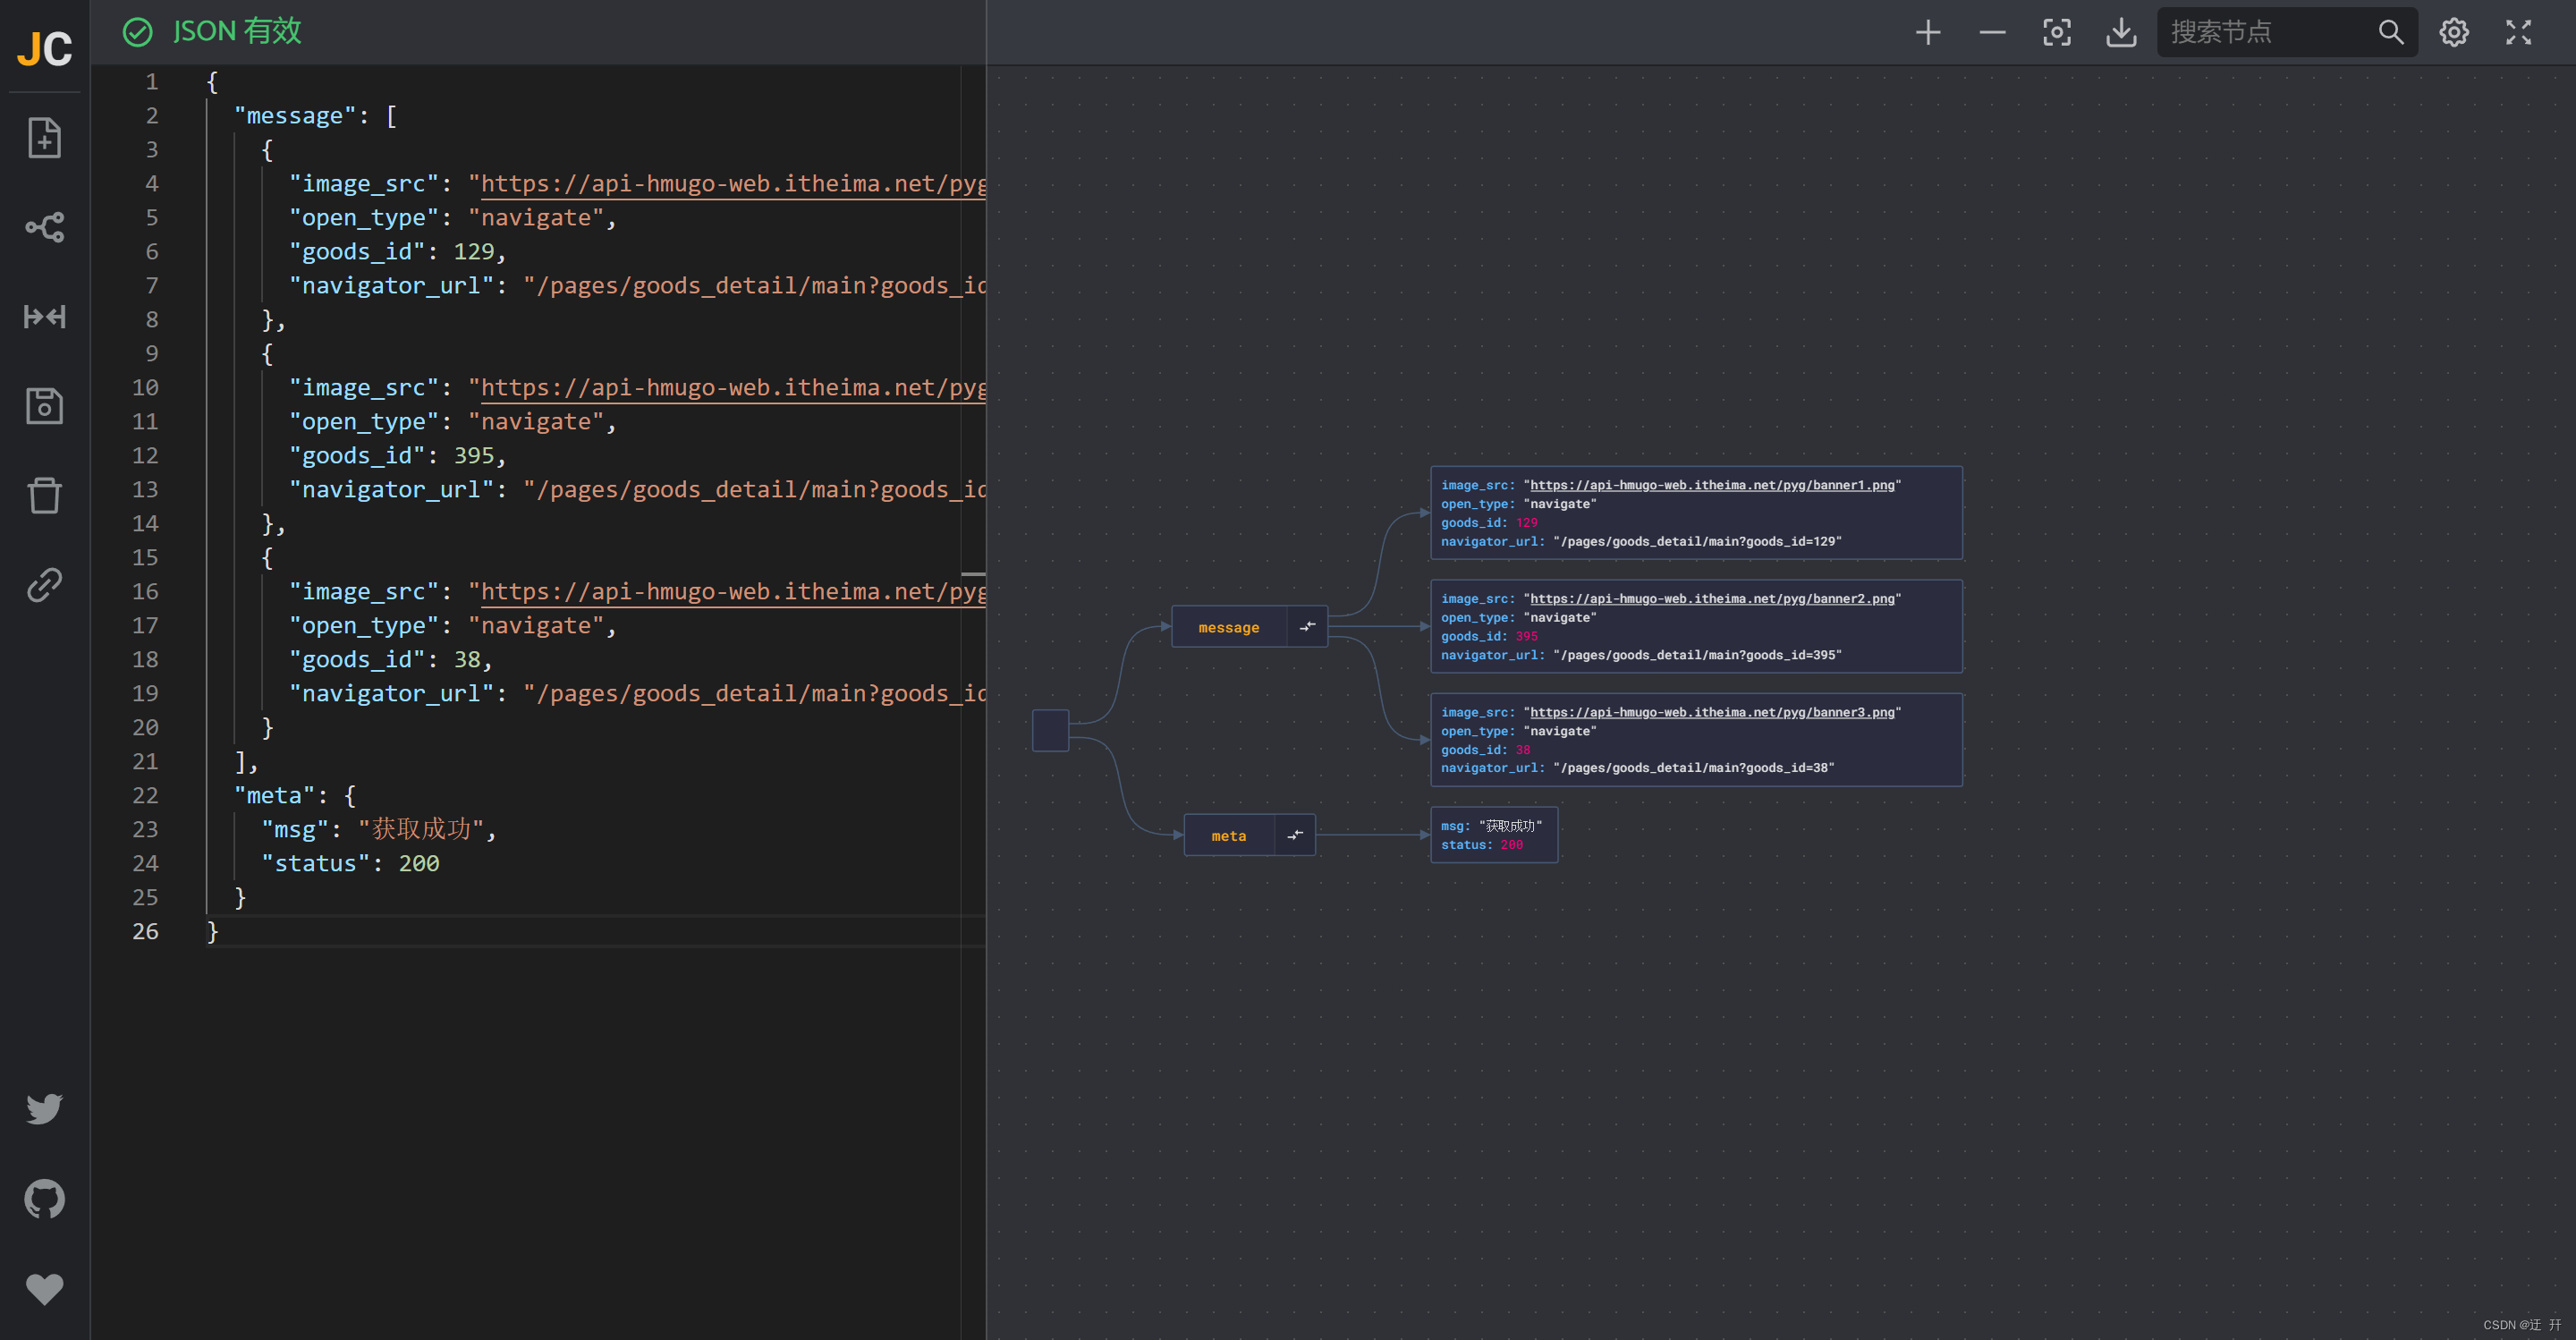Click the "message" key on line 2
2576x1340 pixels.
pos(295,115)
